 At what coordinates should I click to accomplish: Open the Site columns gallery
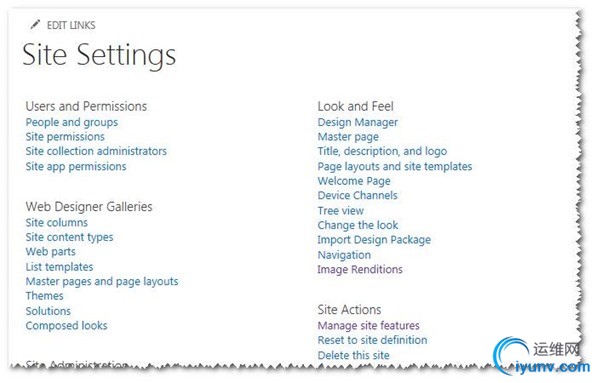(x=57, y=223)
